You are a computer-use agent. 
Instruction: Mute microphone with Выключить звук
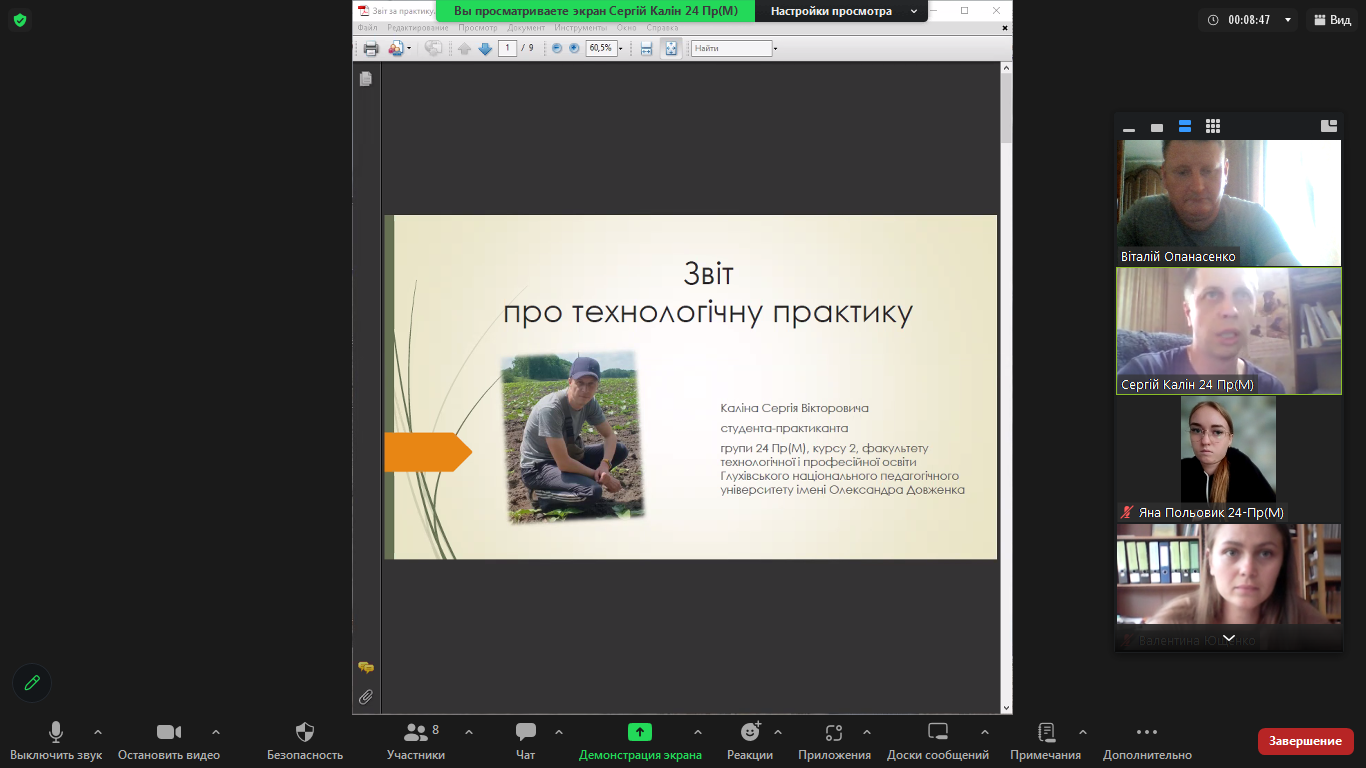tap(56, 741)
